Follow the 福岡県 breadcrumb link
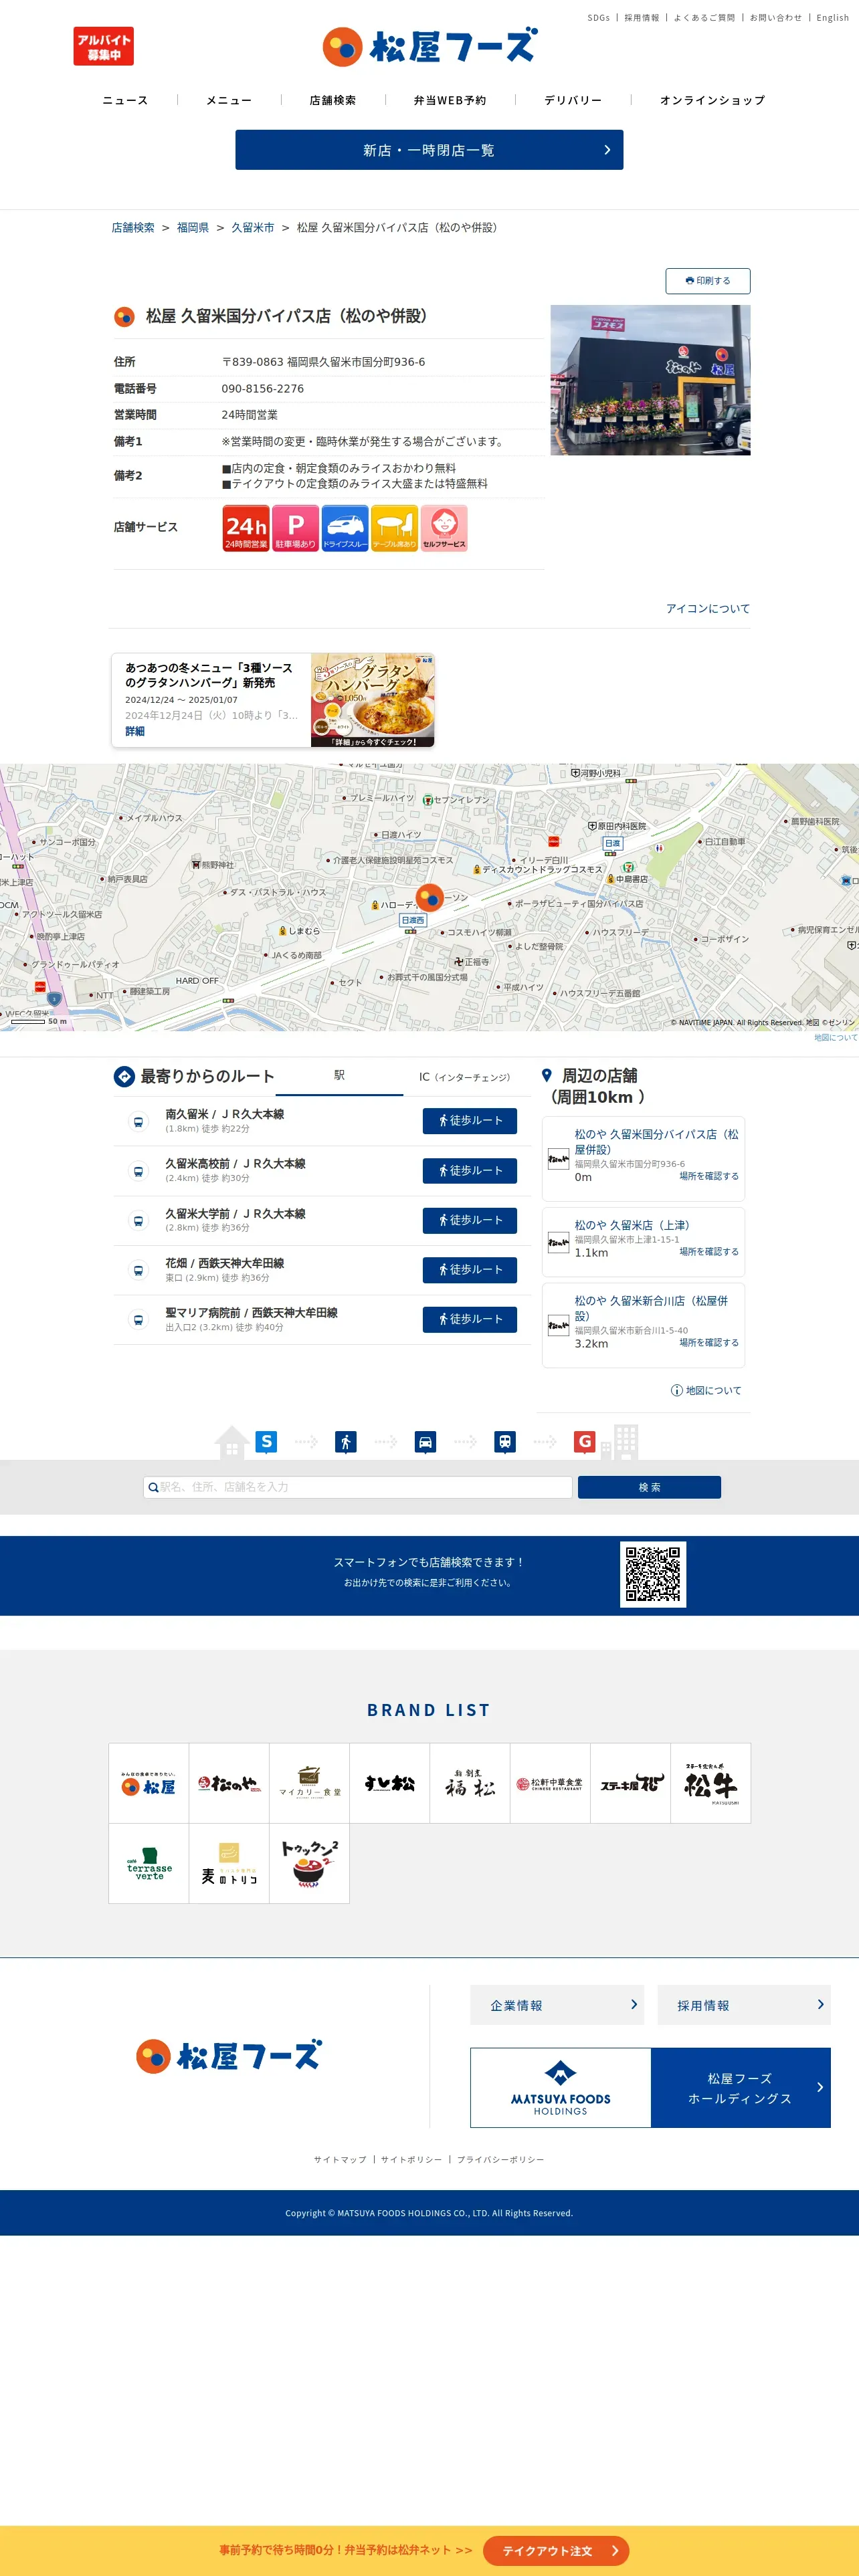The image size is (859, 2576). pos(193,228)
